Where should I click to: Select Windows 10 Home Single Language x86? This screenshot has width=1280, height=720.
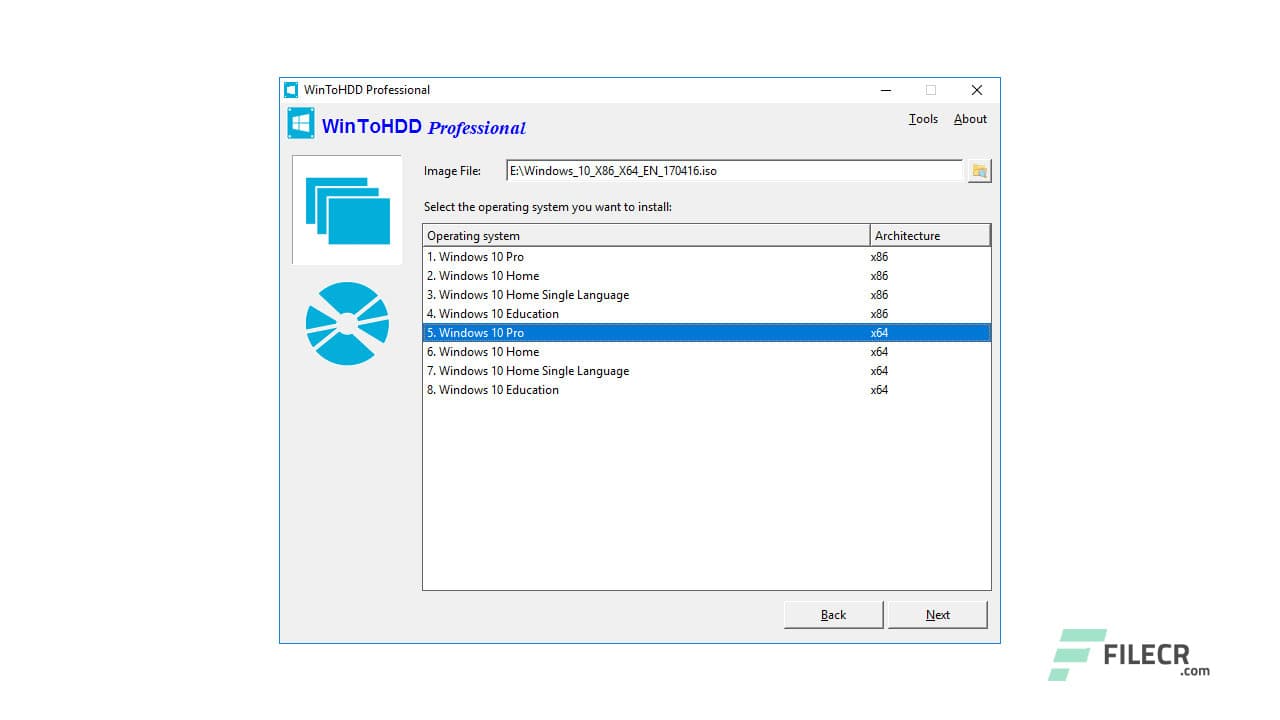(x=600, y=294)
